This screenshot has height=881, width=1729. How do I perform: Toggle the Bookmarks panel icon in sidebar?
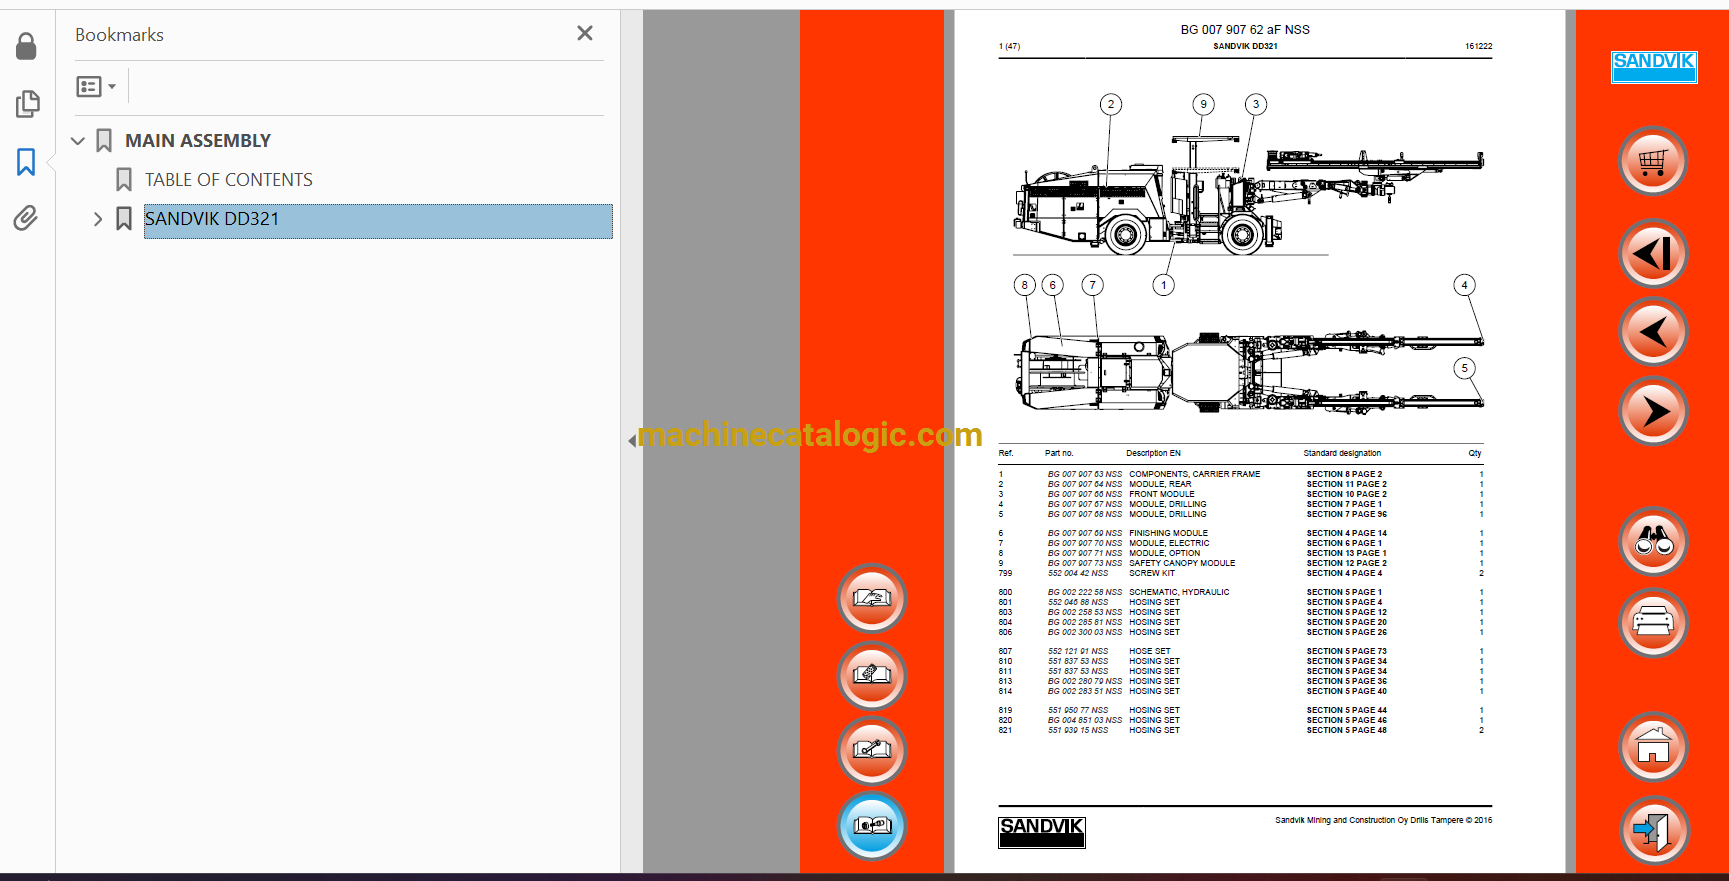[x=26, y=162]
